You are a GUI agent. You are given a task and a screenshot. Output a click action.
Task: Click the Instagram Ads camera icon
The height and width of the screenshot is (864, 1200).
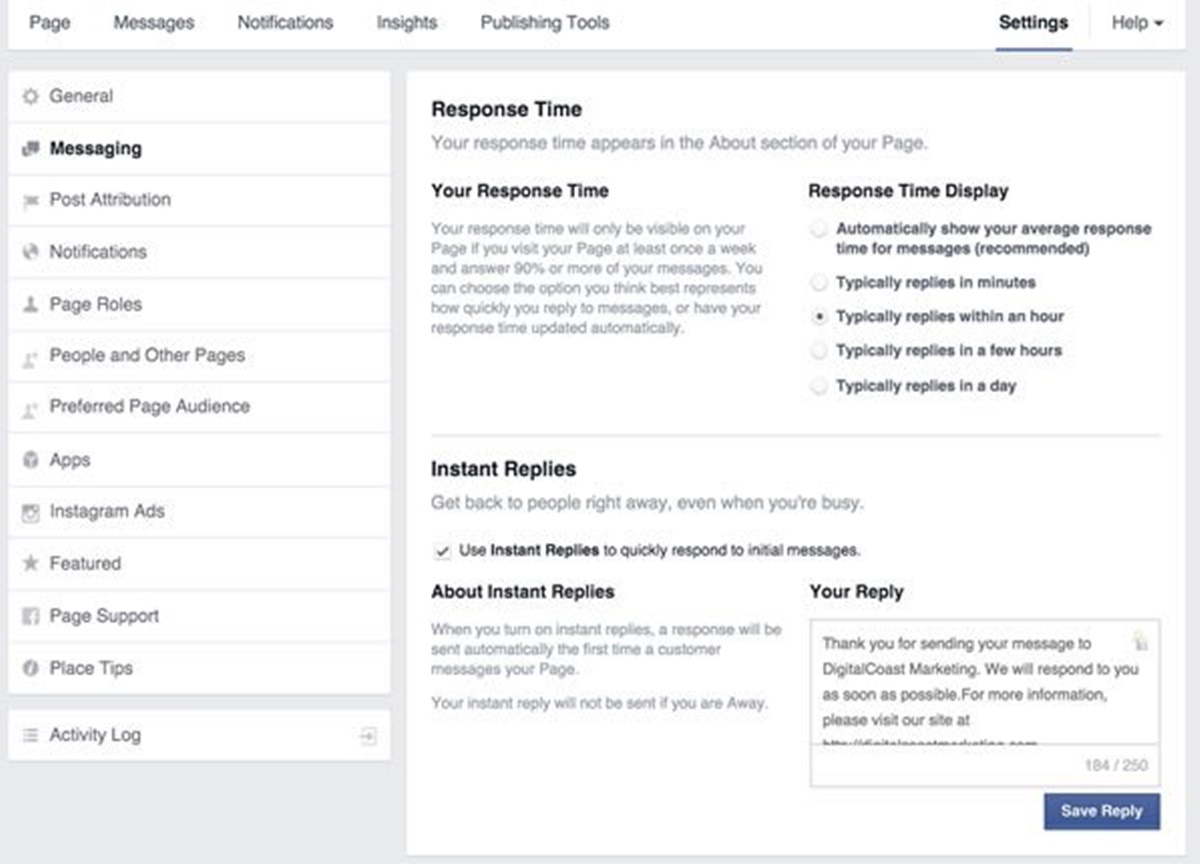[30, 512]
